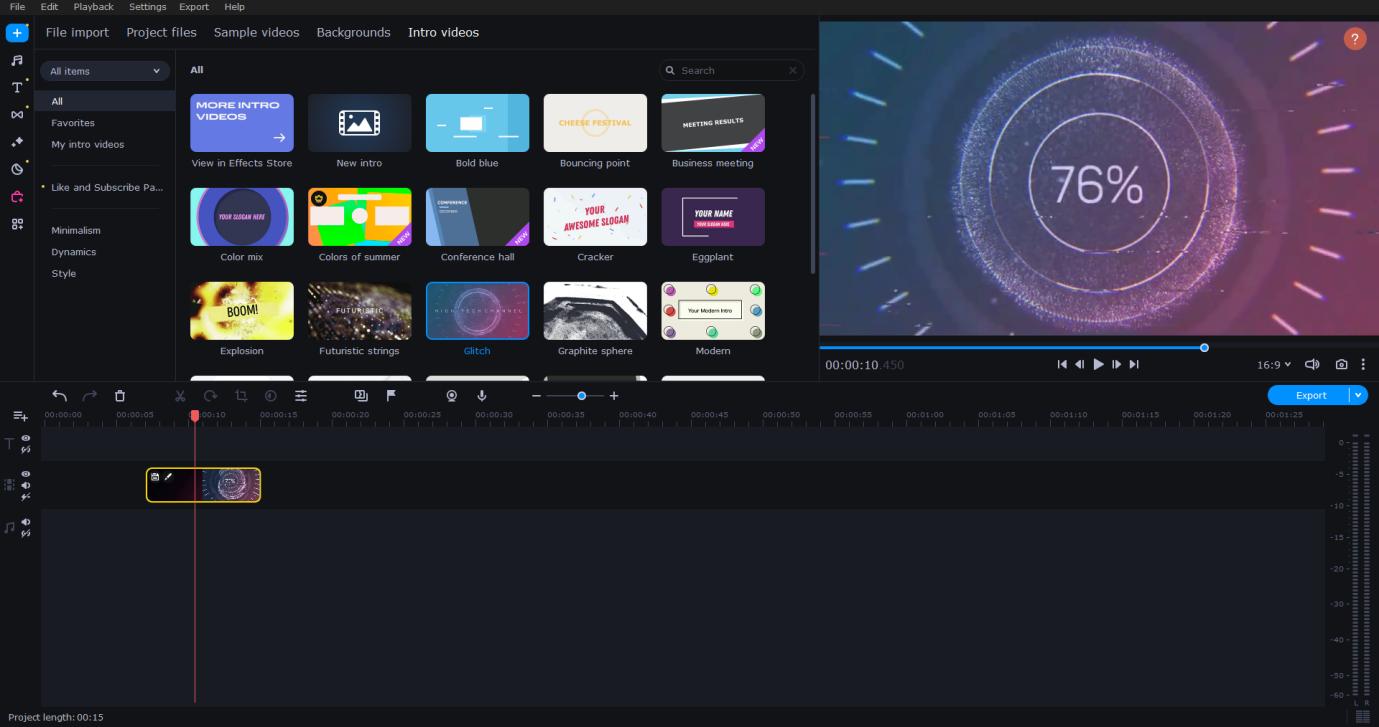Open the Edit menu
Viewport: 1379px width, 727px height.
tap(49, 7)
